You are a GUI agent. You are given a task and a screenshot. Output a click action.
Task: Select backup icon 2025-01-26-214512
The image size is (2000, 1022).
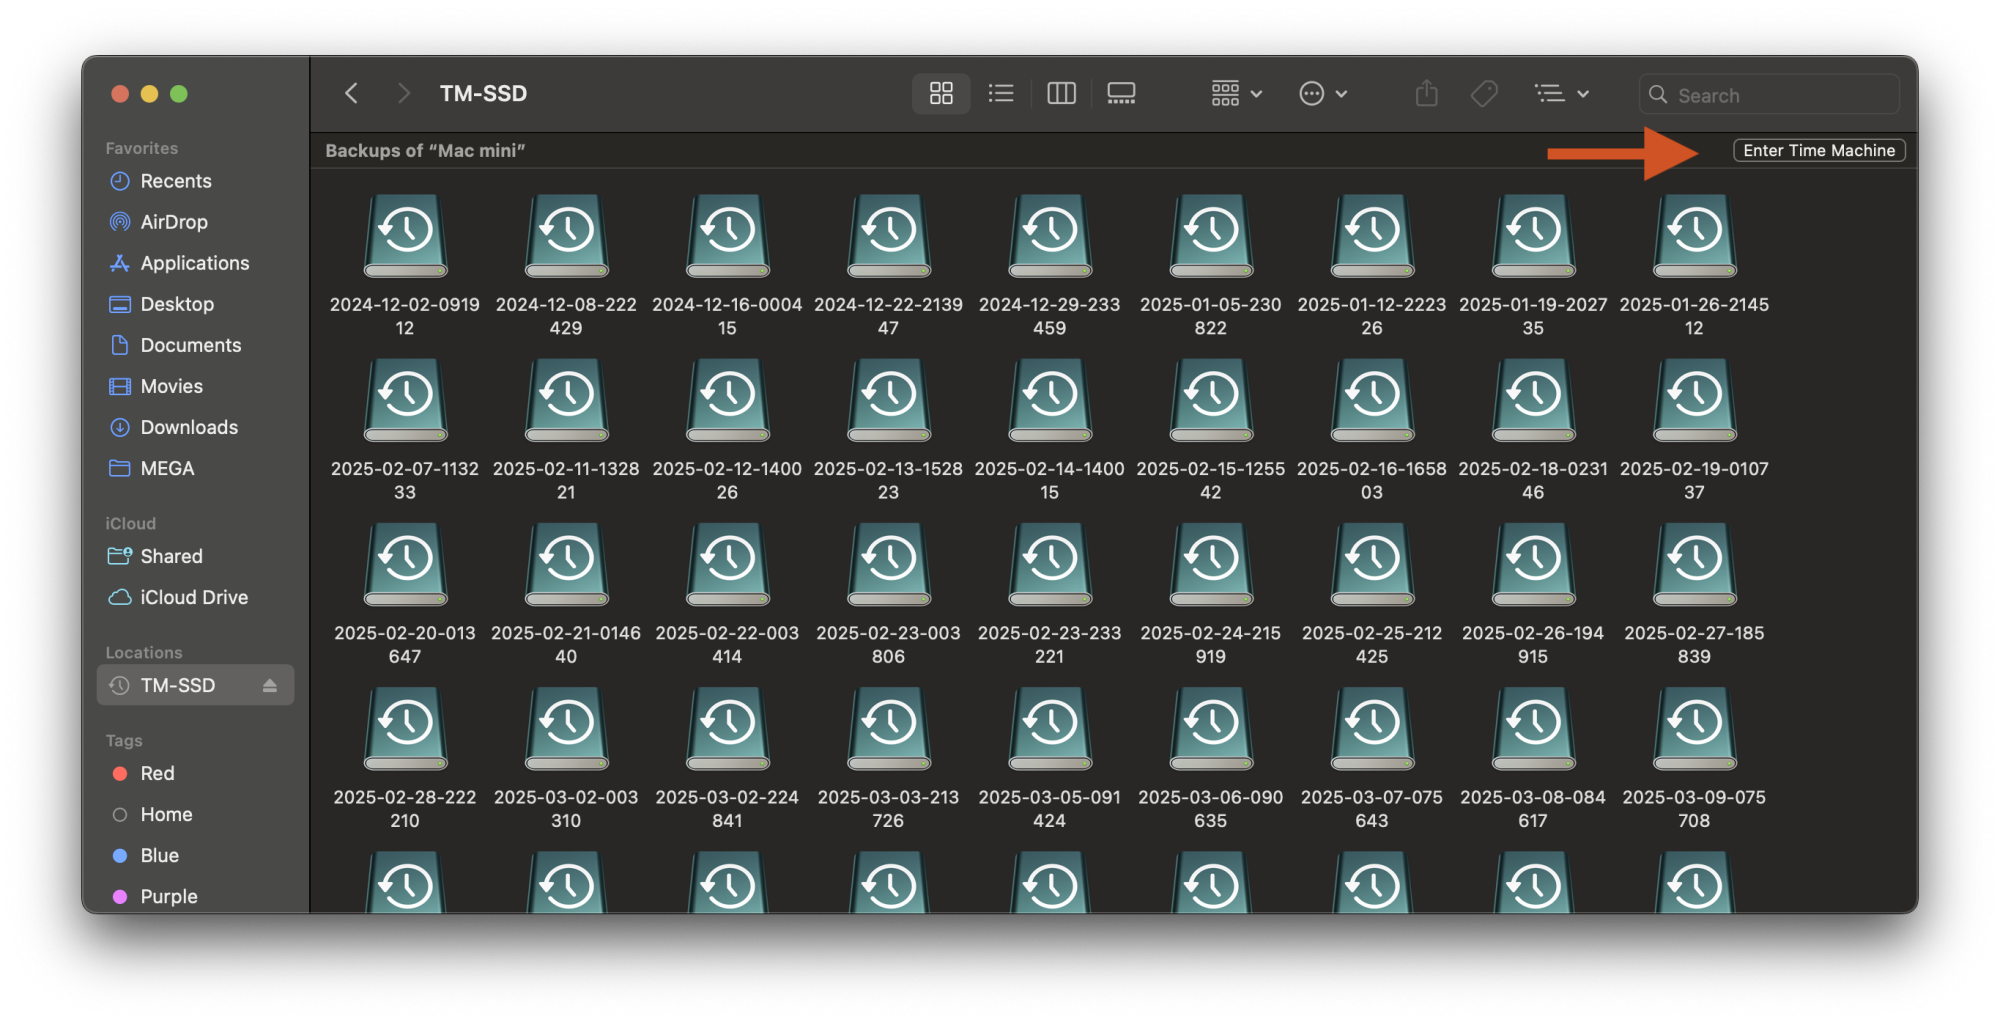pos(1694,236)
